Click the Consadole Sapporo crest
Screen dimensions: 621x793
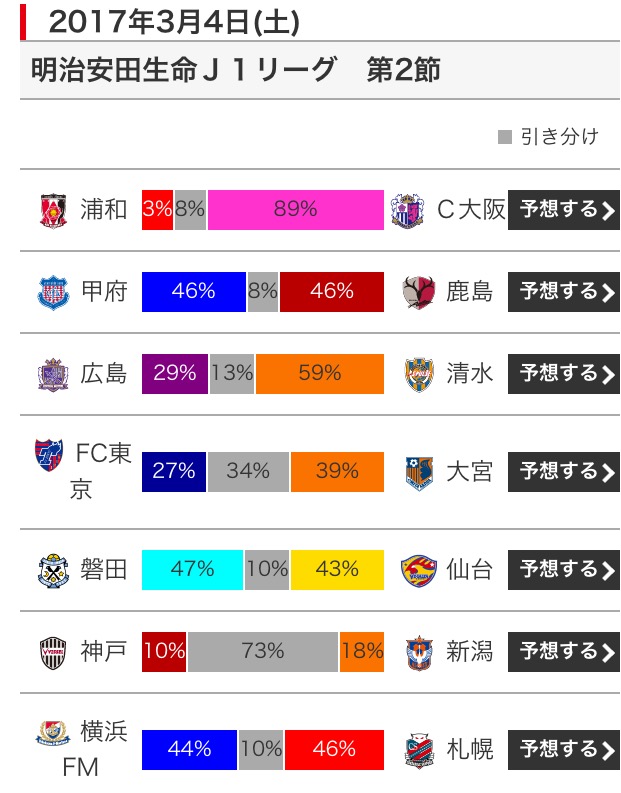(419, 751)
